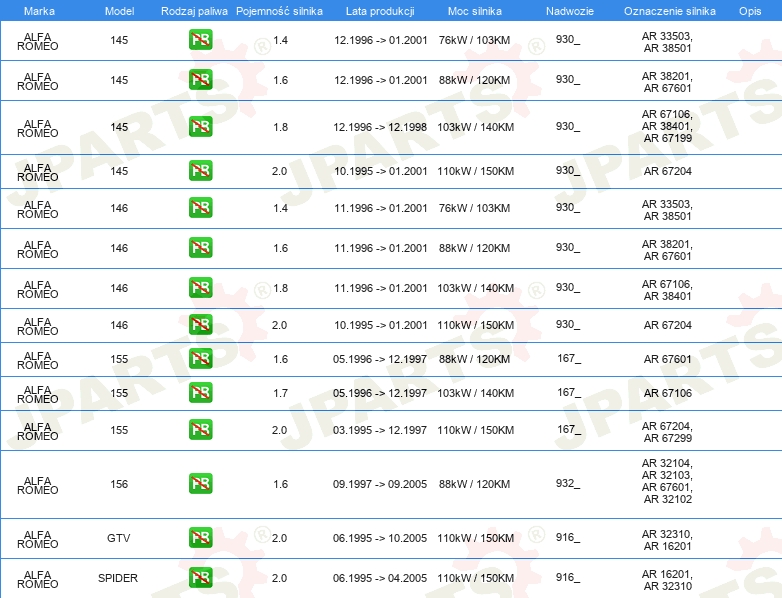The image size is (782, 598).
Task: Click engine codes AR 16201, AR 32310 for SPIDER
Action: [x=667, y=580]
